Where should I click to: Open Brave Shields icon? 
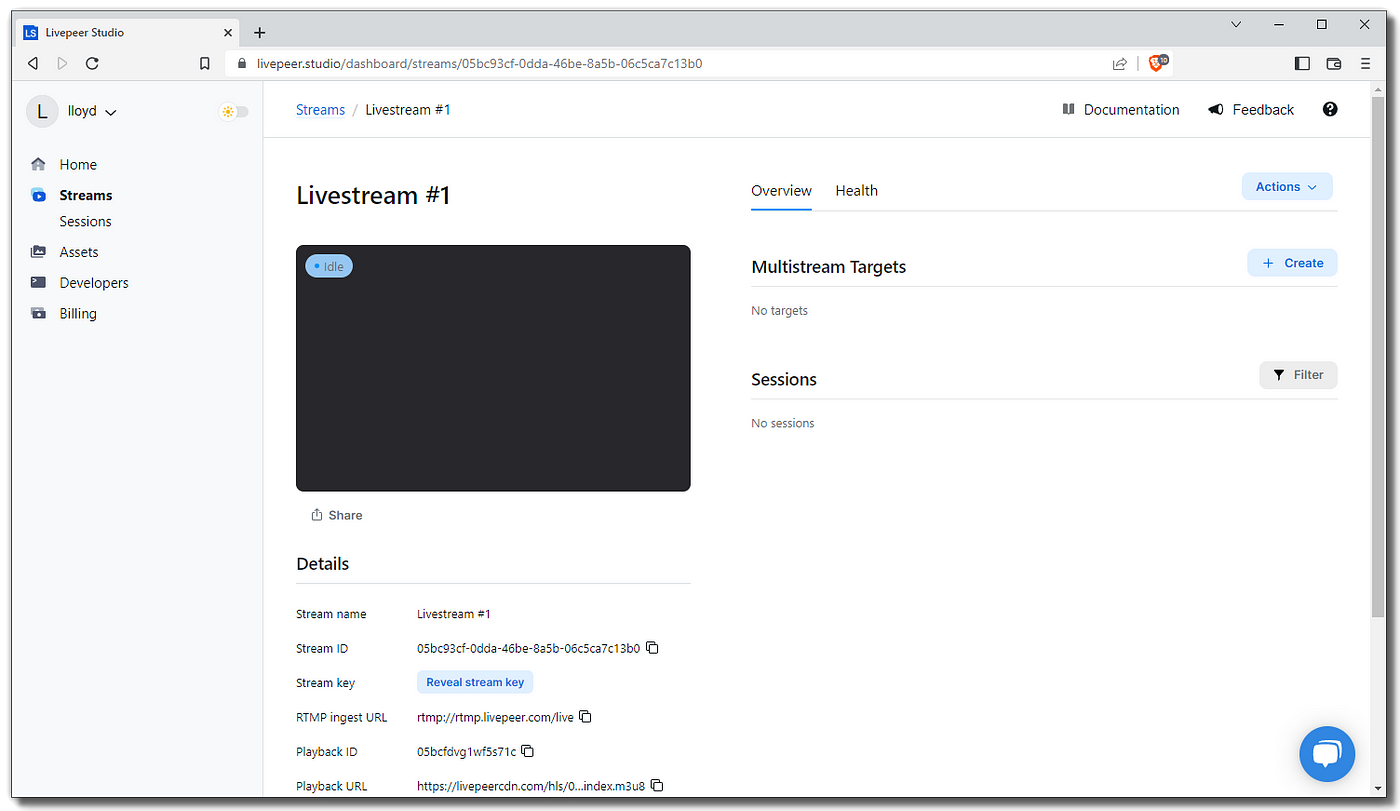pyautogui.click(x=1158, y=63)
